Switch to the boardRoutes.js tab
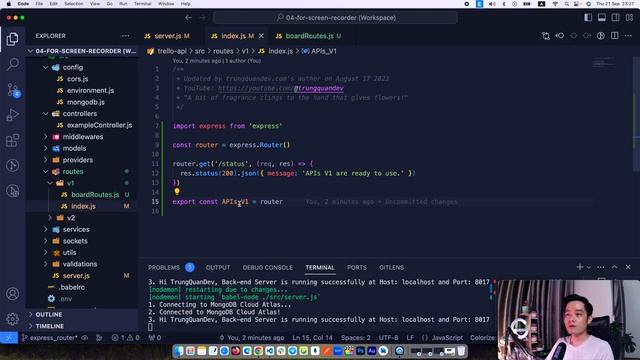This screenshot has width=640, height=360. (309, 36)
